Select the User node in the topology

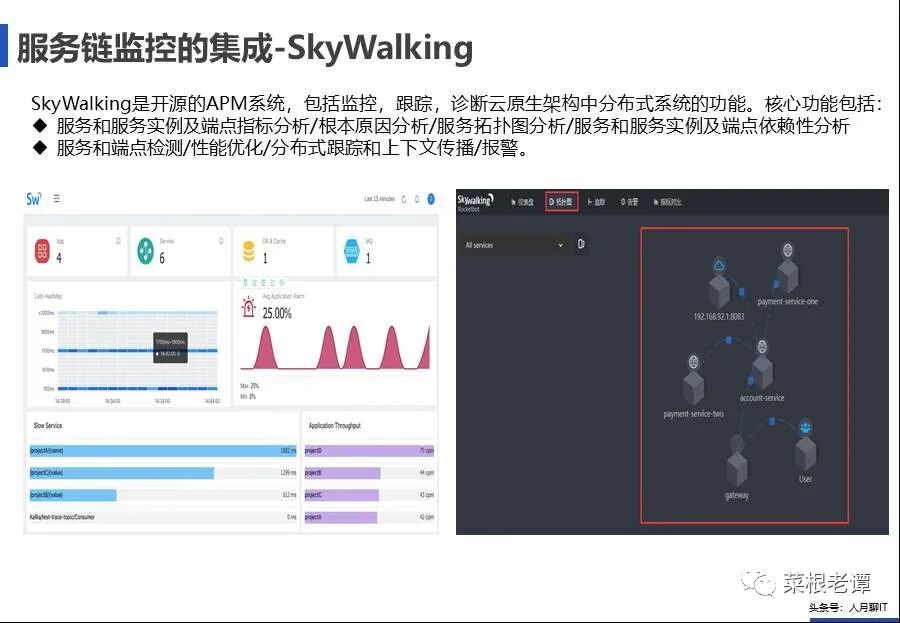[805, 454]
